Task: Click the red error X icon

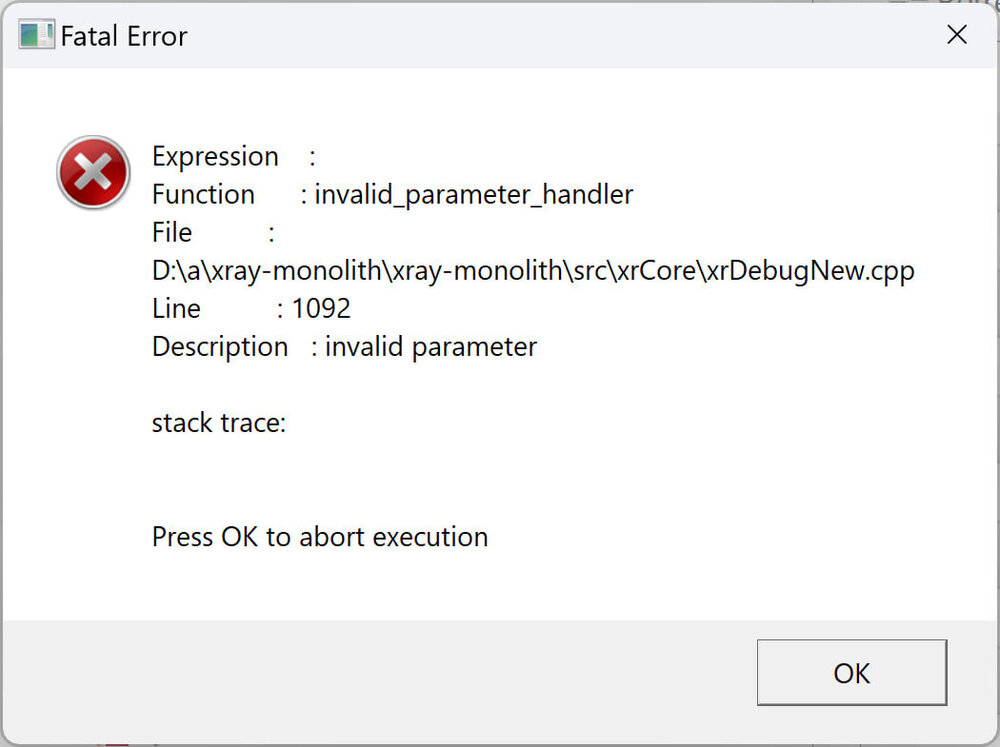Action: pyautogui.click(x=93, y=173)
